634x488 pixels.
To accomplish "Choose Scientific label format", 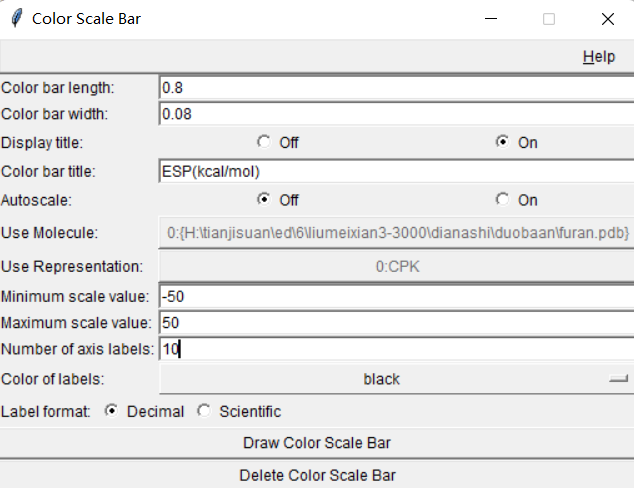I will (204, 411).
